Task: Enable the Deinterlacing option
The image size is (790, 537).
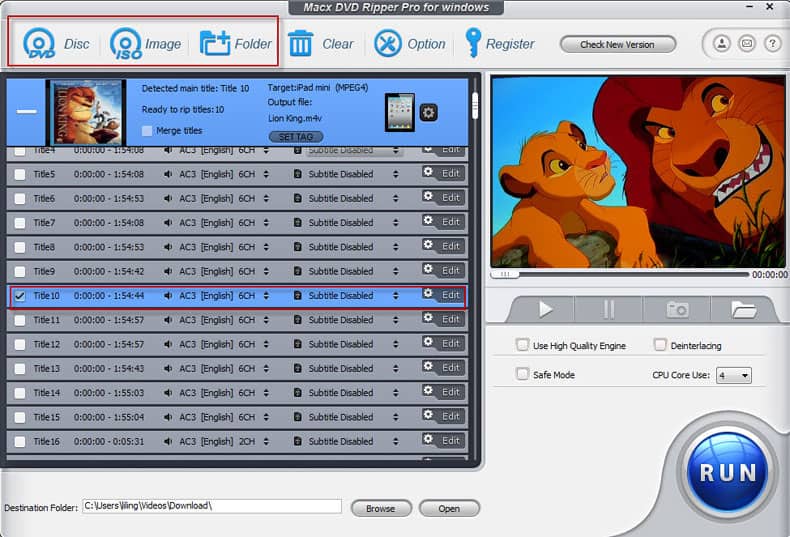Action: pyautogui.click(x=660, y=345)
